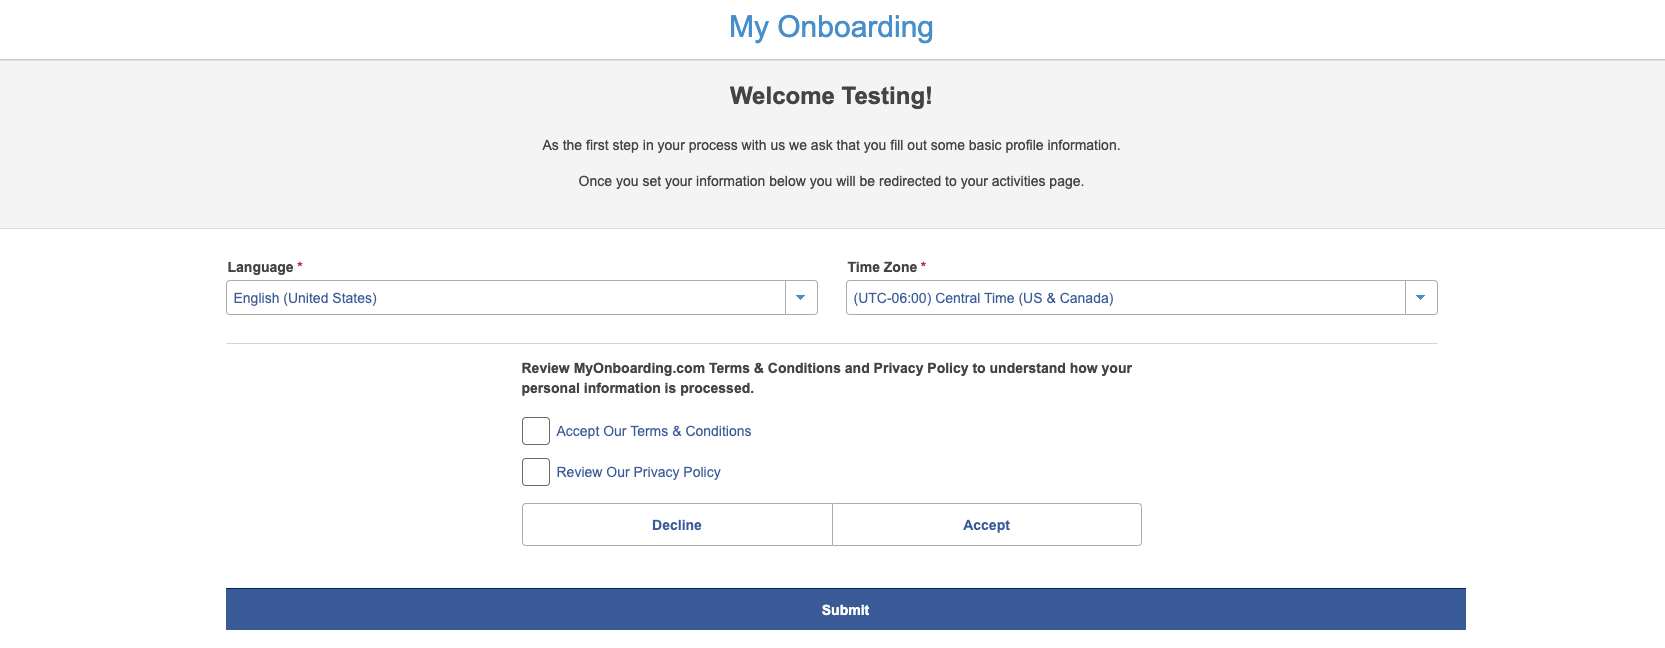Click the 'As the first step' intro sentence

(x=831, y=145)
